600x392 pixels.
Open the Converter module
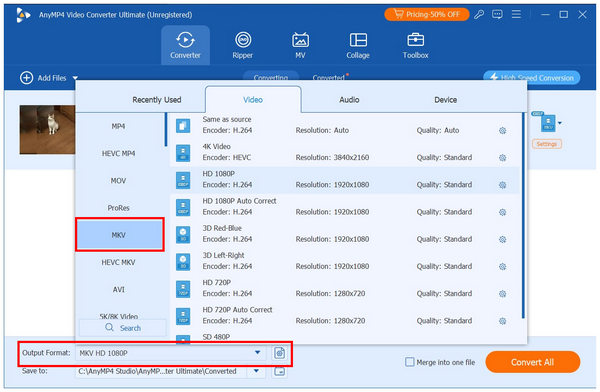click(185, 45)
